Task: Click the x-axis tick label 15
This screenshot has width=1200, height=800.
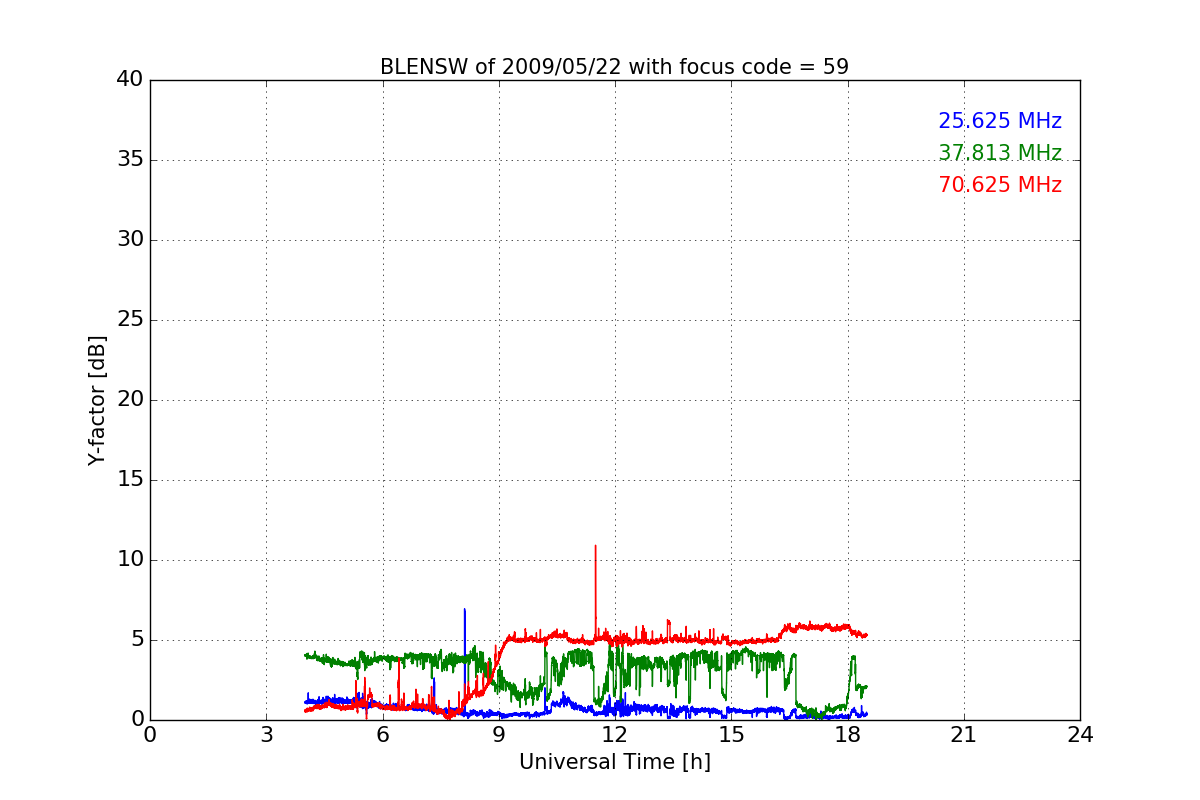Action: pyautogui.click(x=731, y=735)
